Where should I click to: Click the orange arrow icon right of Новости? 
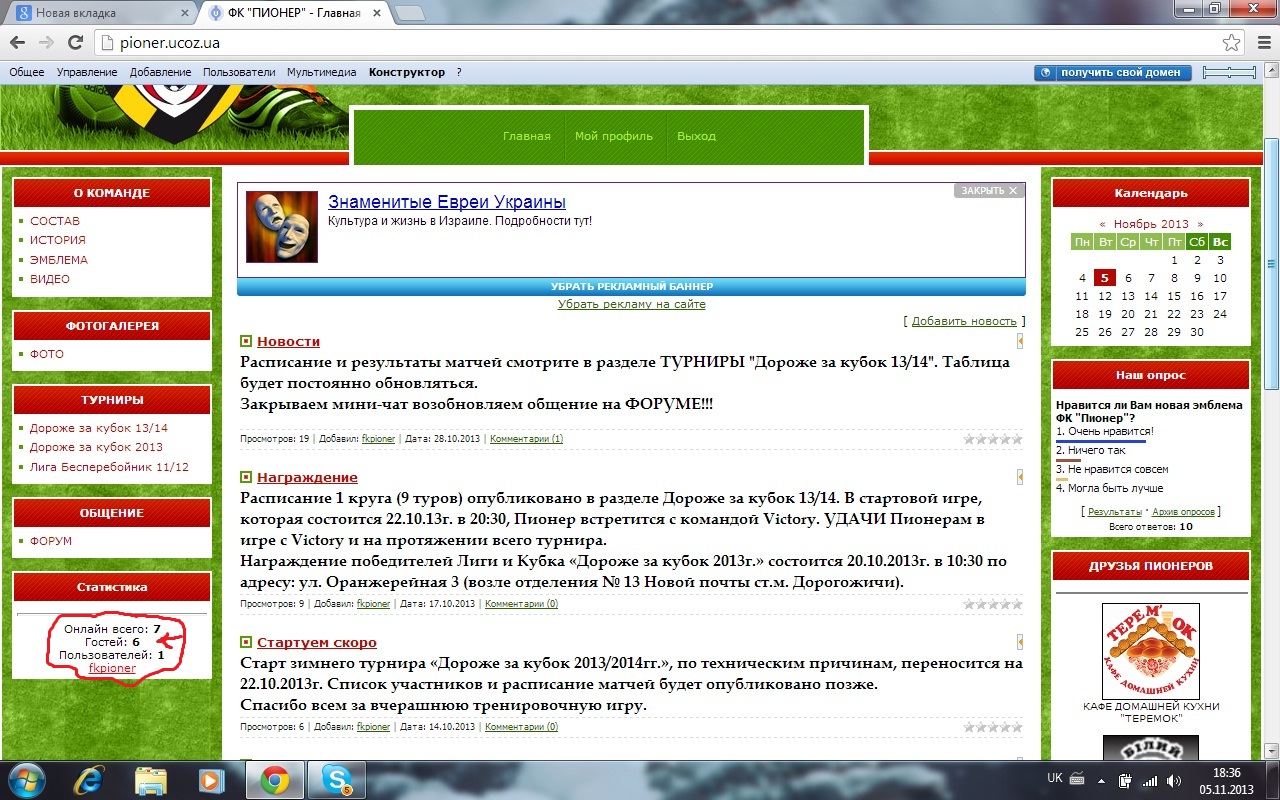1020,341
